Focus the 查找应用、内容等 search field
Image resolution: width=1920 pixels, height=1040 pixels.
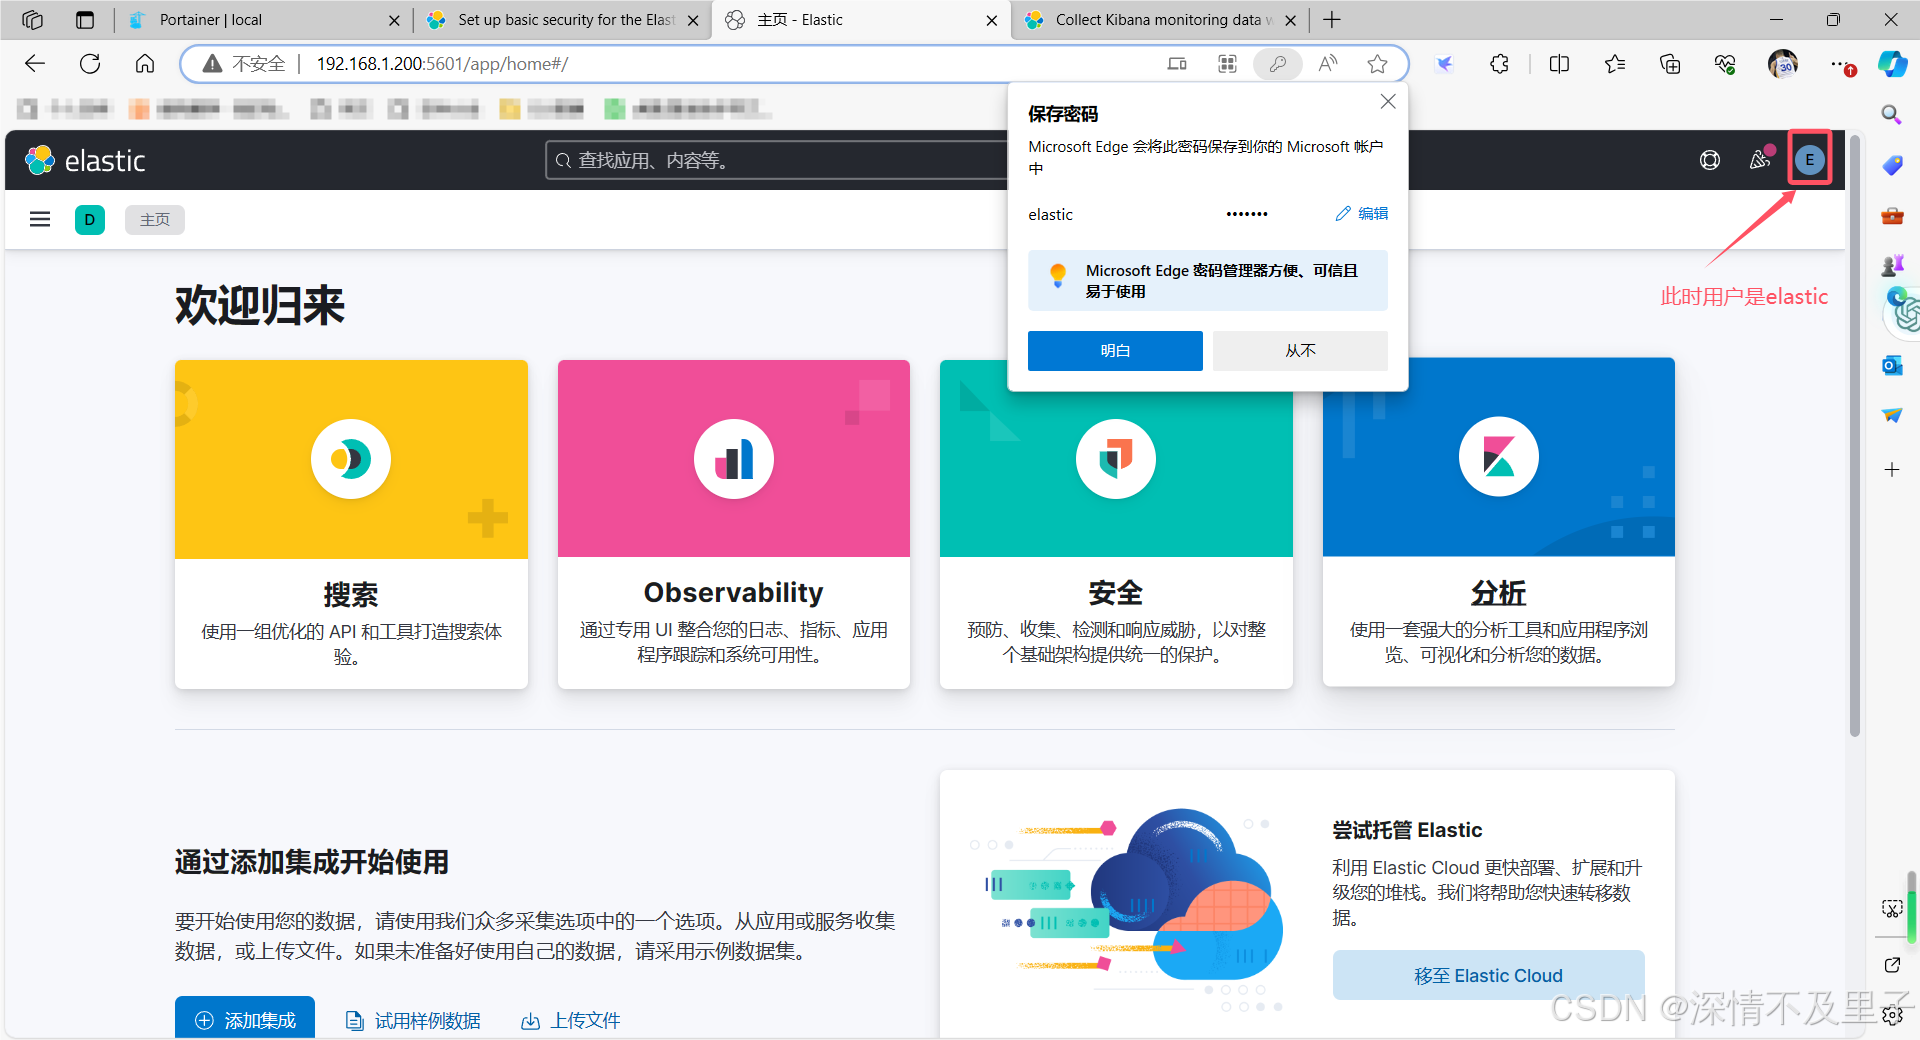tap(777, 160)
